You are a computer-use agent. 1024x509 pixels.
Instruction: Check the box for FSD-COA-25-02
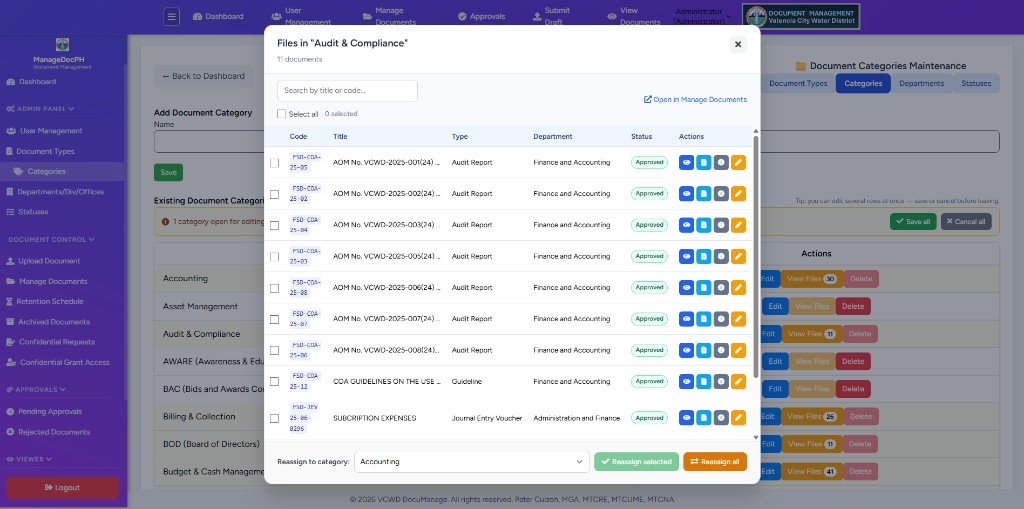(274, 194)
